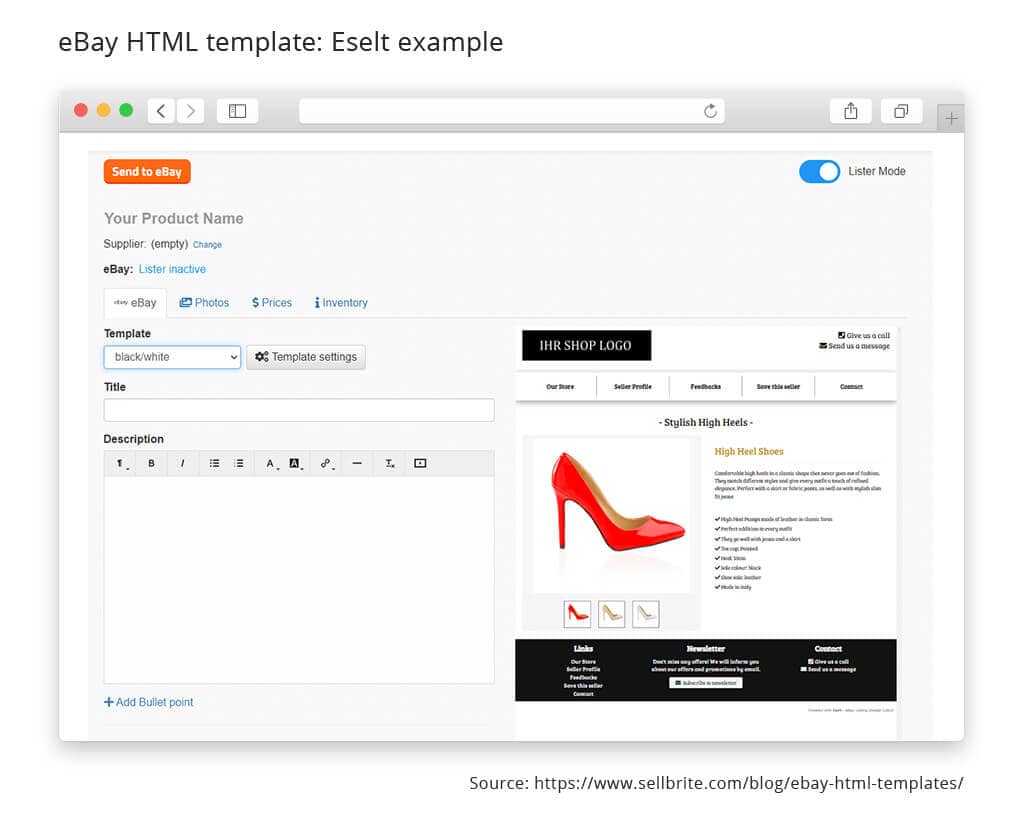Switch to the eBay tab

135,303
